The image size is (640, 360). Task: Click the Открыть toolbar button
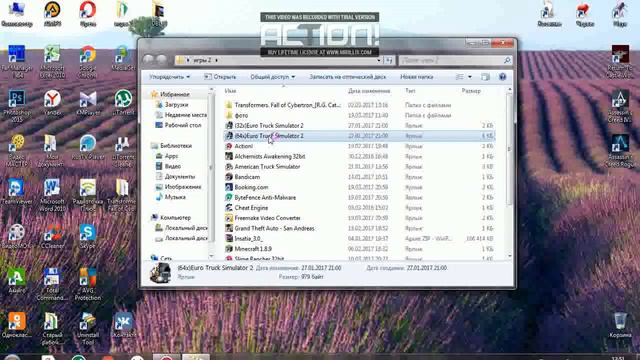220,77
